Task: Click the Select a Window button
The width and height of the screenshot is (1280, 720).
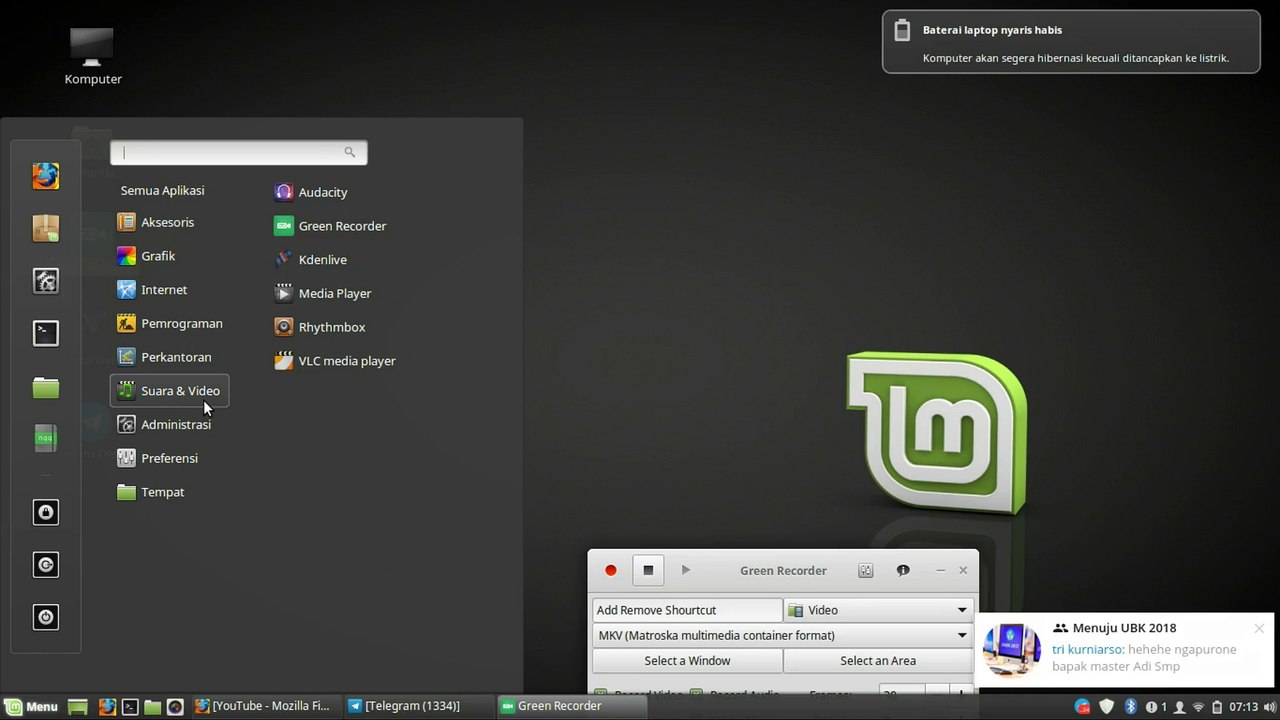Action: coord(687,660)
